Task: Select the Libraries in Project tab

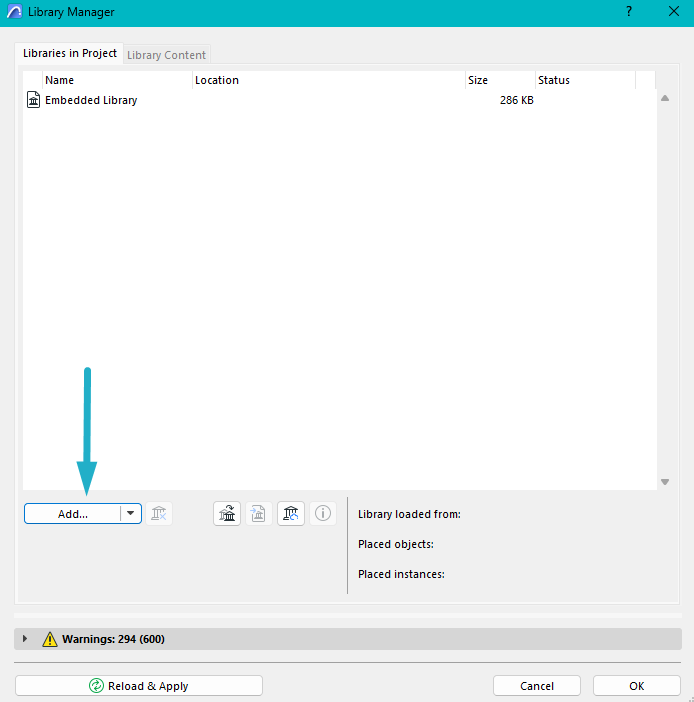Action: [69, 53]
